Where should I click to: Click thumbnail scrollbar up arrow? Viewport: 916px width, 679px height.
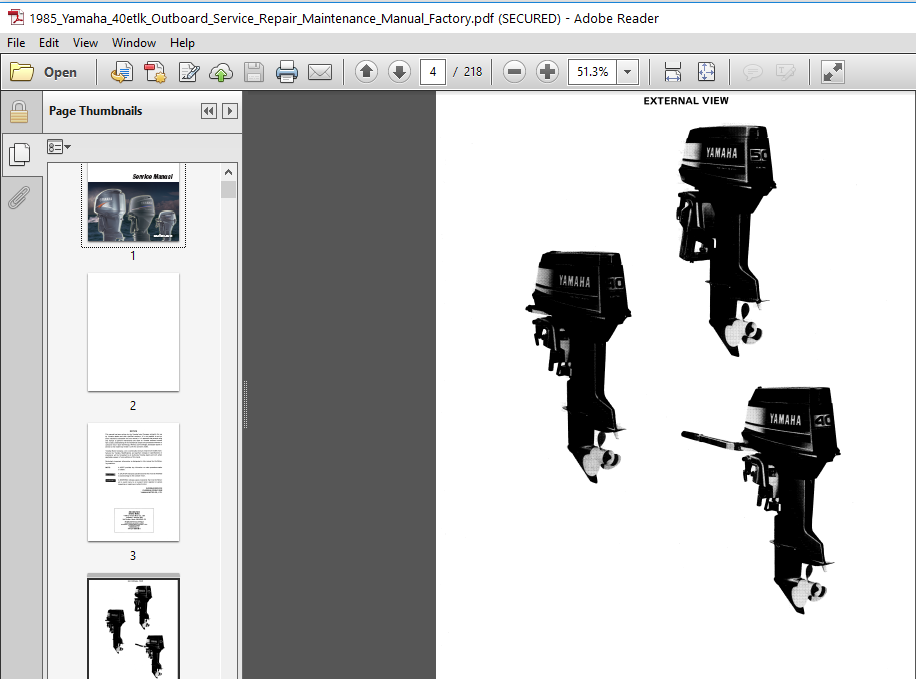point(228,172)
